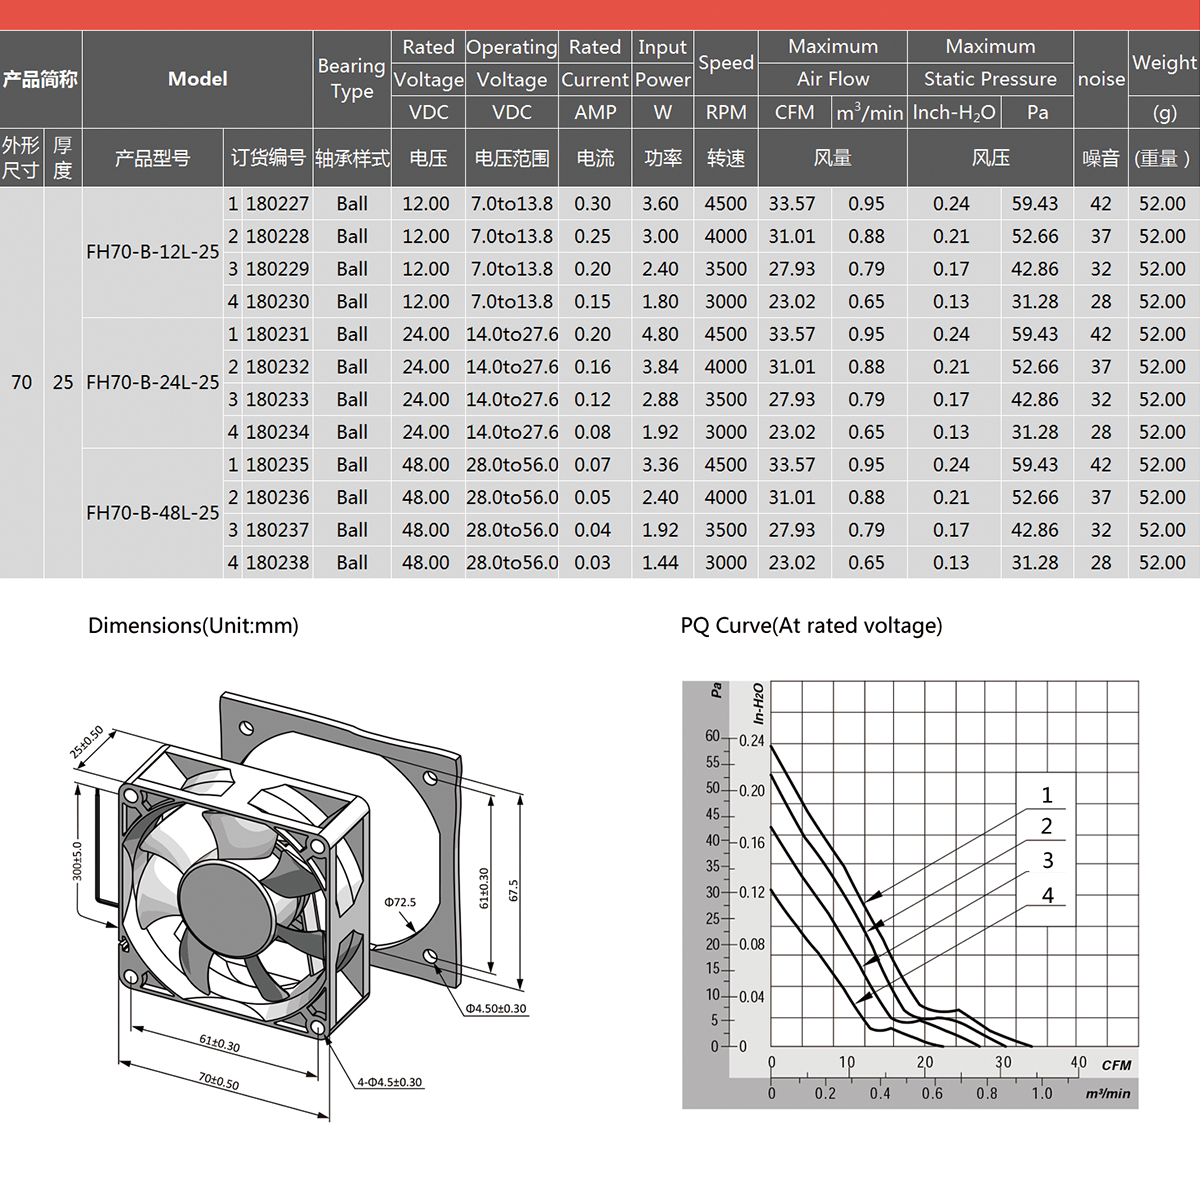Click the Maximum Air Flow header
Image resolution: width=1200 pixels, height=1200 pixels.
coord(833,63)
